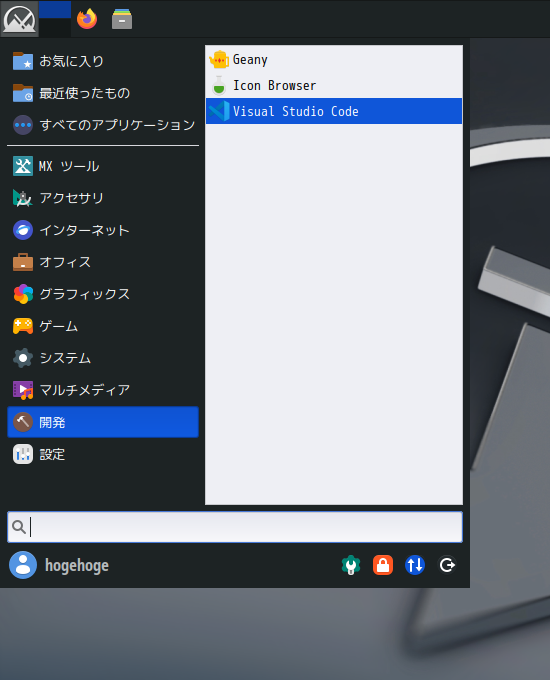Viewport: 550px width, 680px height.
Task: Launch Geany editor
Action: [334, 59]
